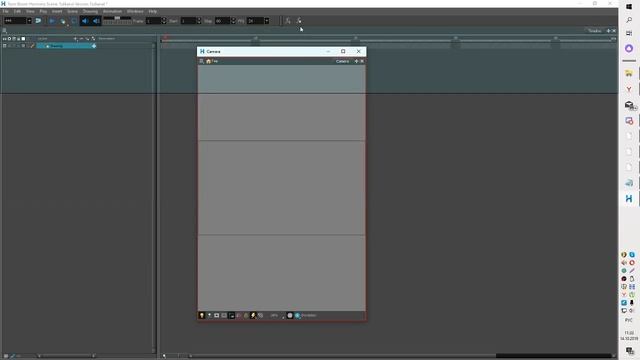Click the add-view plus icon in Camera window

point(356,61)
